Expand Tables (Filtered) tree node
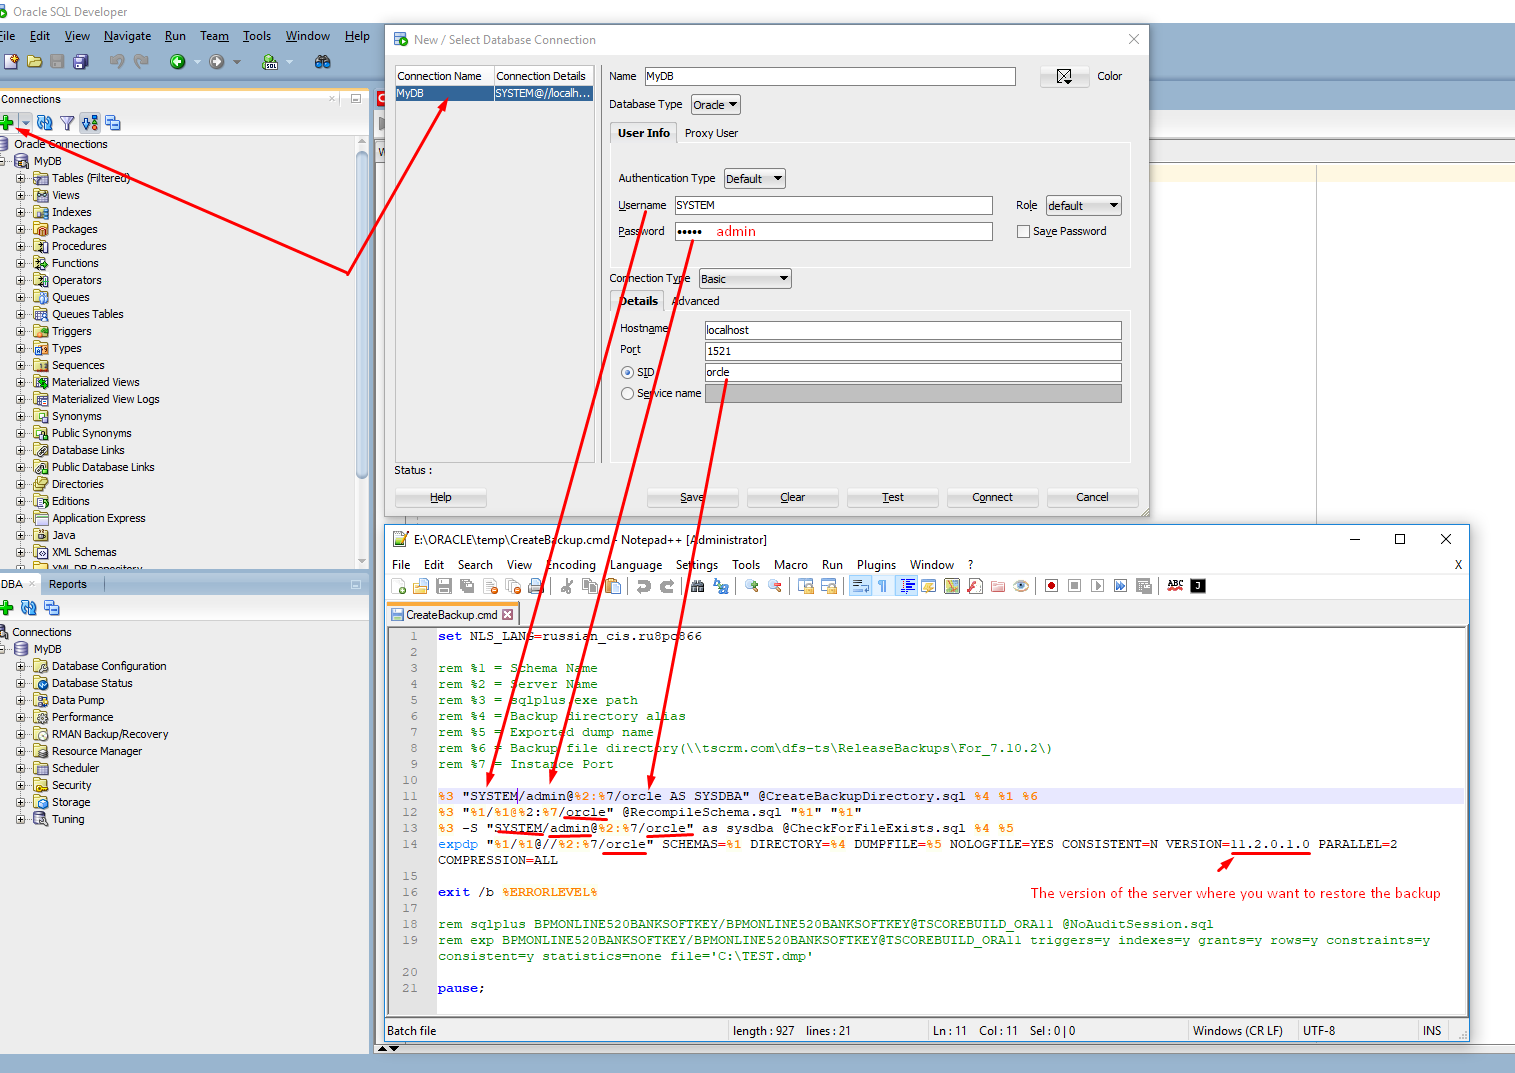The height and width of the screenshot is (1073, 1515). 20,178
